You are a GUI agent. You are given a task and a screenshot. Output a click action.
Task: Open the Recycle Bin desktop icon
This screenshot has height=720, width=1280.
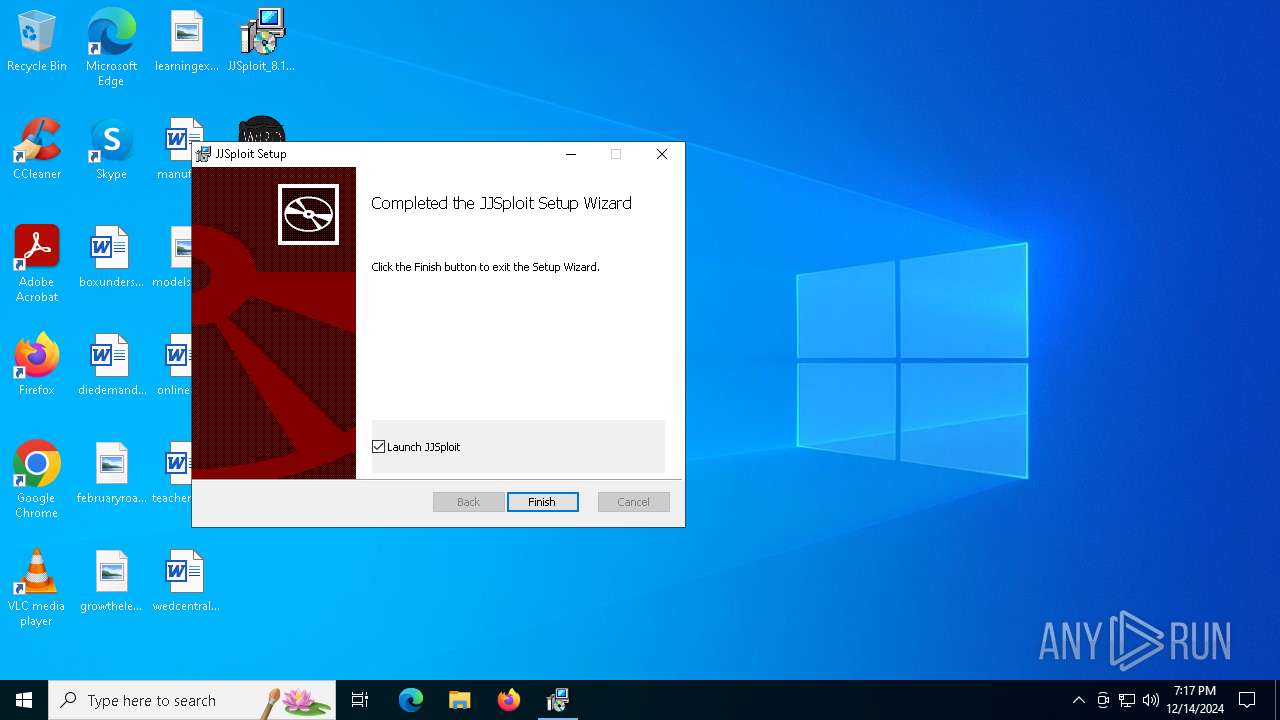click(x=37, y=42)
